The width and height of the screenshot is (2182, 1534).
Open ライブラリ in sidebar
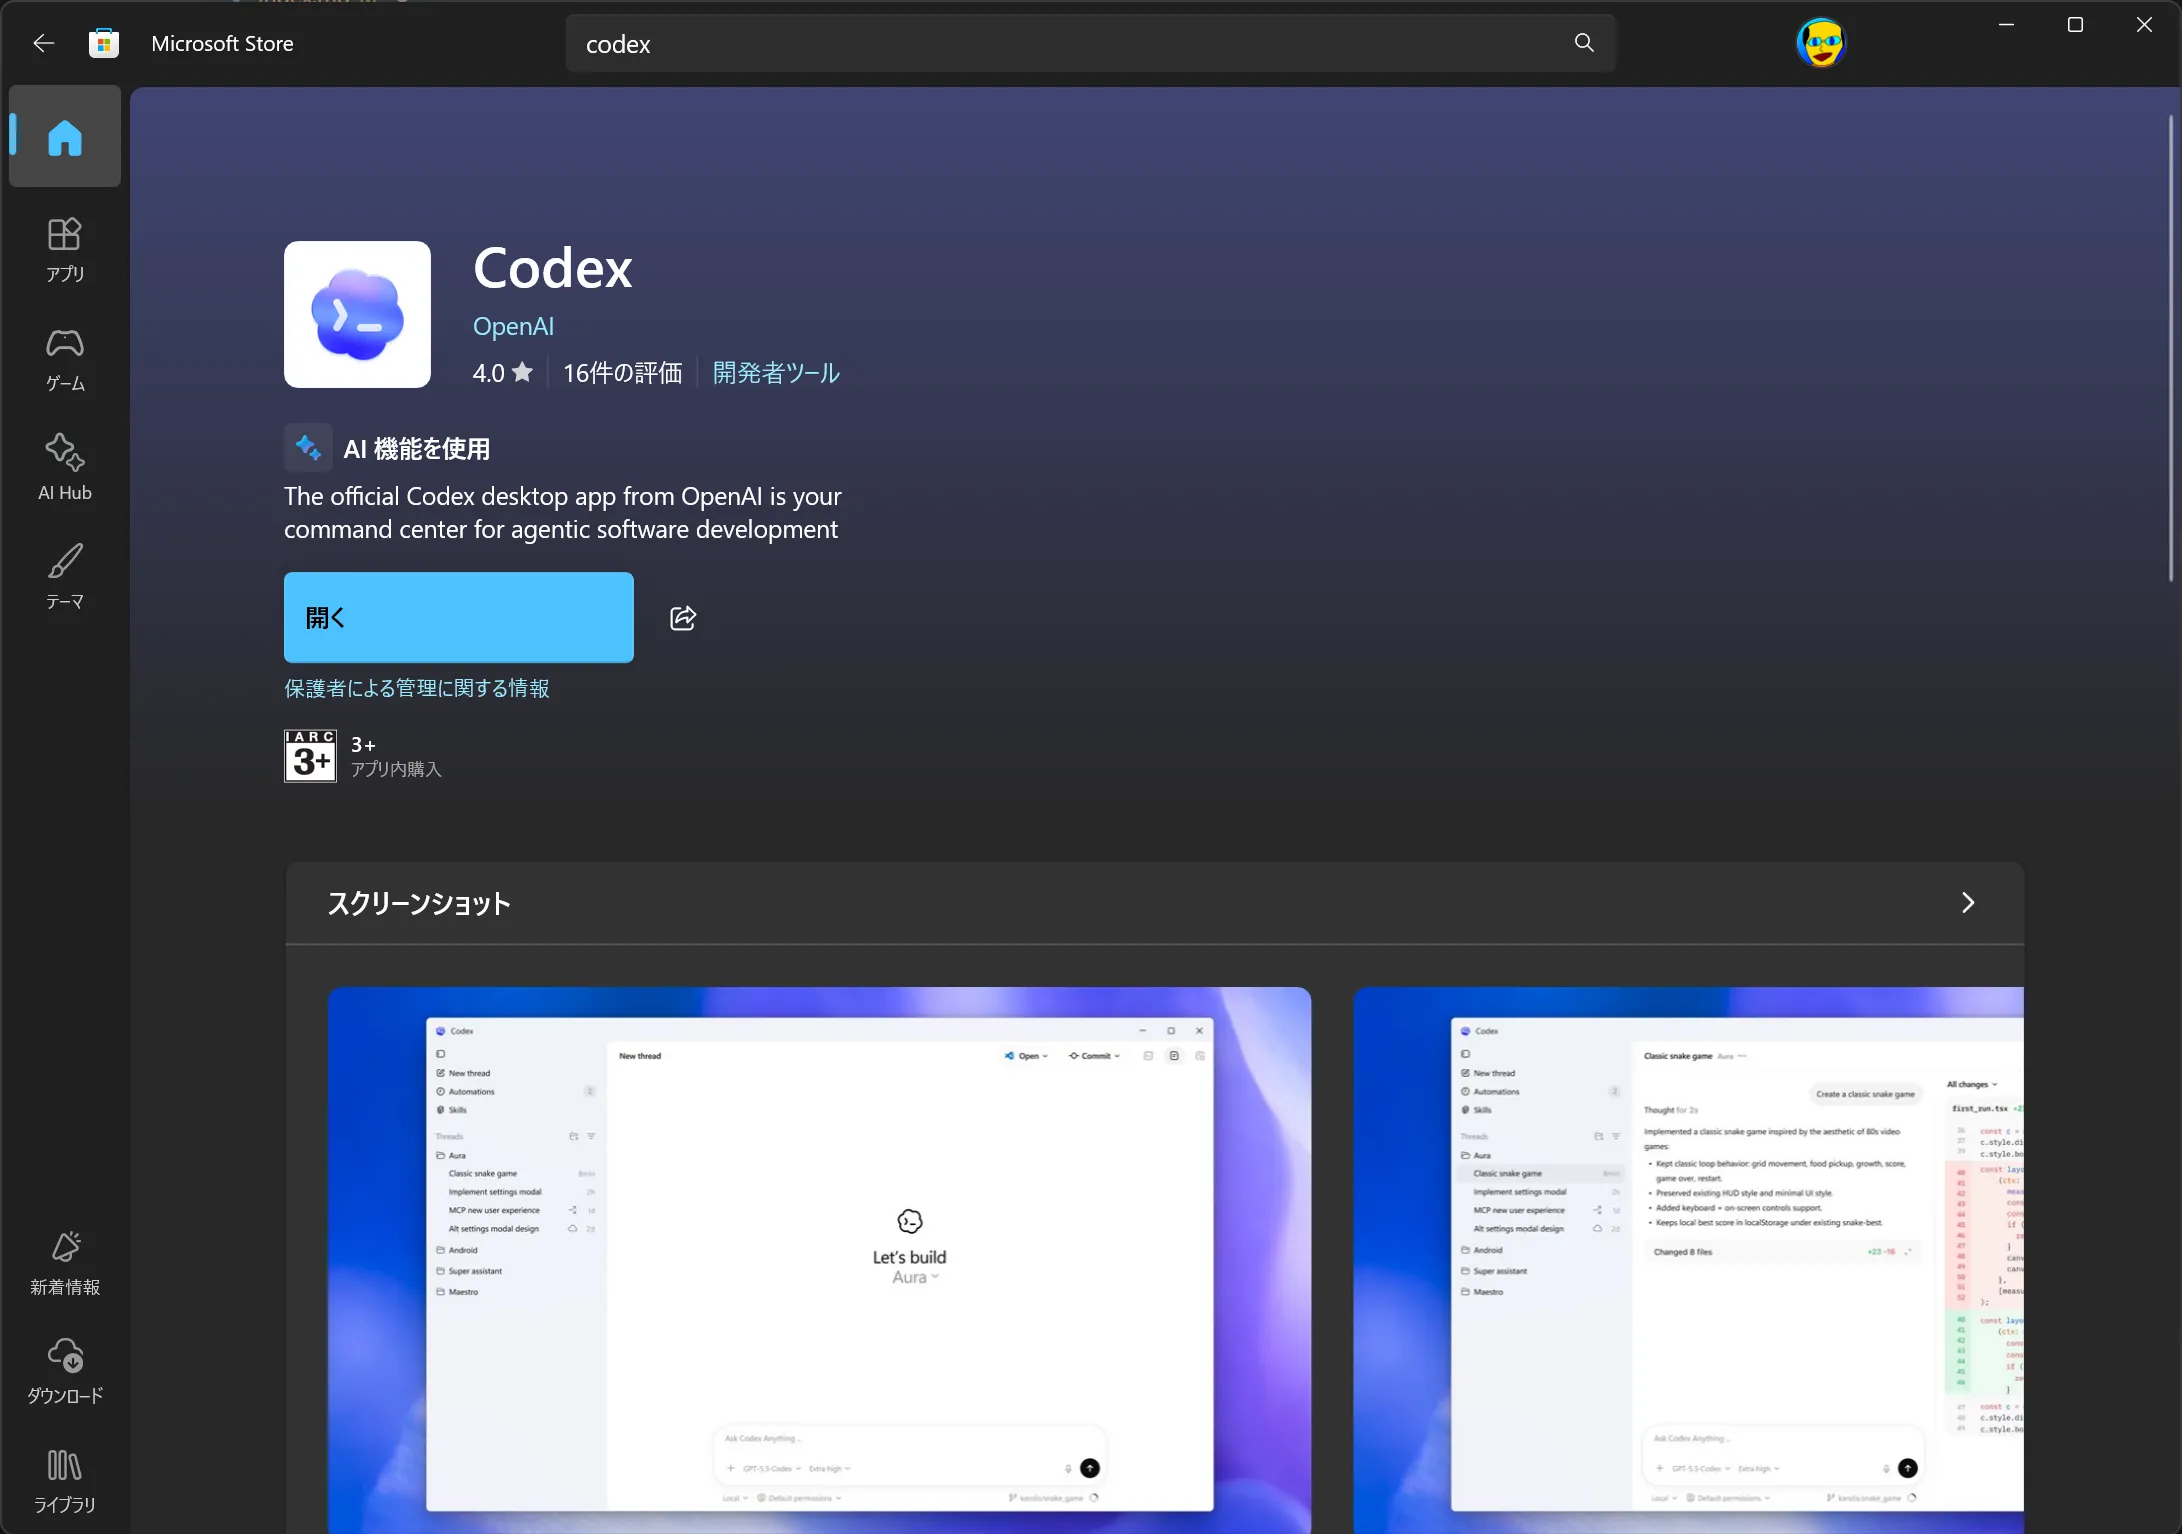pos(65,1481)
